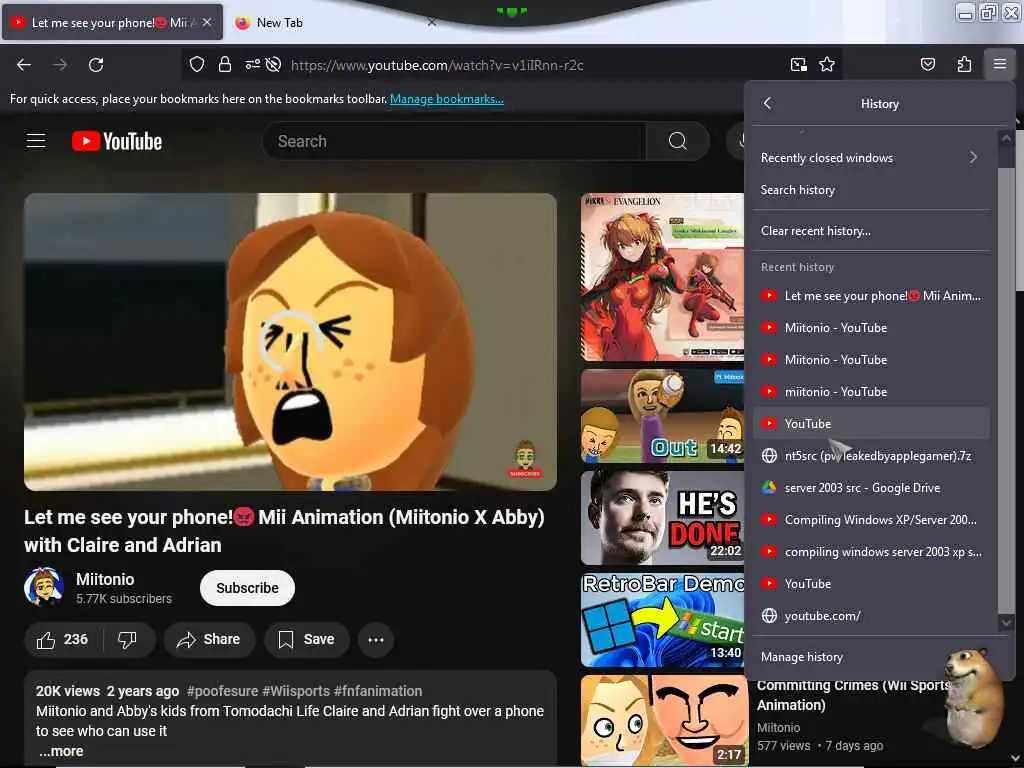Open the RetroBar Demo 13:40 thumbnail

tap(662, 620)
